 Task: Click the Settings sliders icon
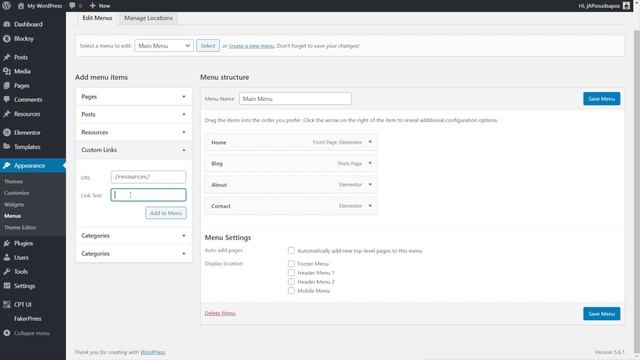(7, 286)
